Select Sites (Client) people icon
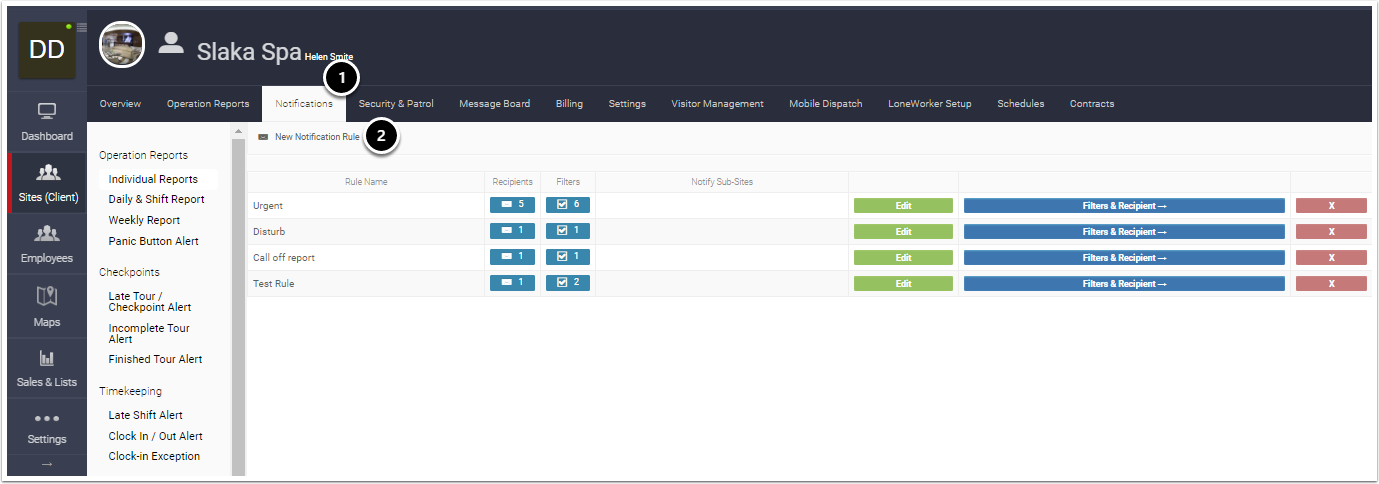1379x484 pixels. pyautogui.click(x=47, y=173)
